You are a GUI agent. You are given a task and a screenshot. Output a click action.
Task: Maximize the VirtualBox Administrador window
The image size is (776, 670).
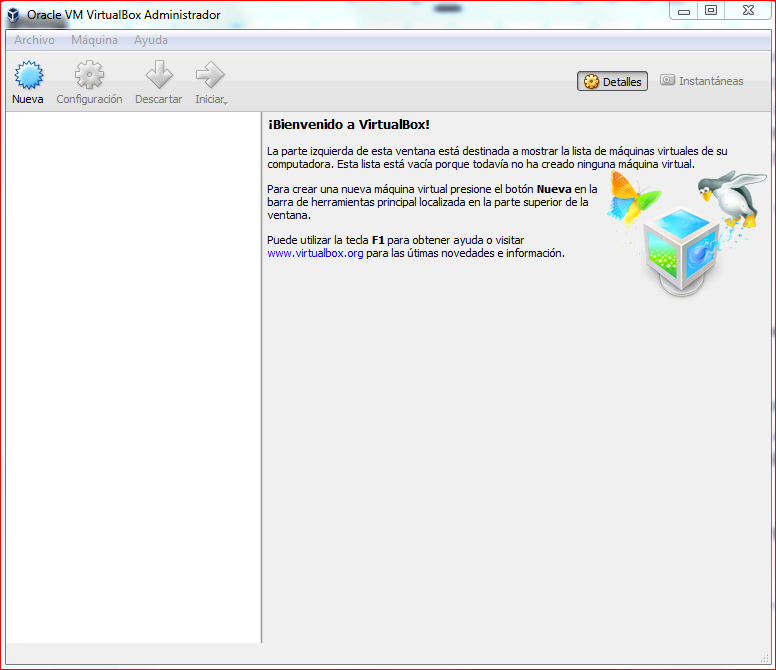[711, 11]
